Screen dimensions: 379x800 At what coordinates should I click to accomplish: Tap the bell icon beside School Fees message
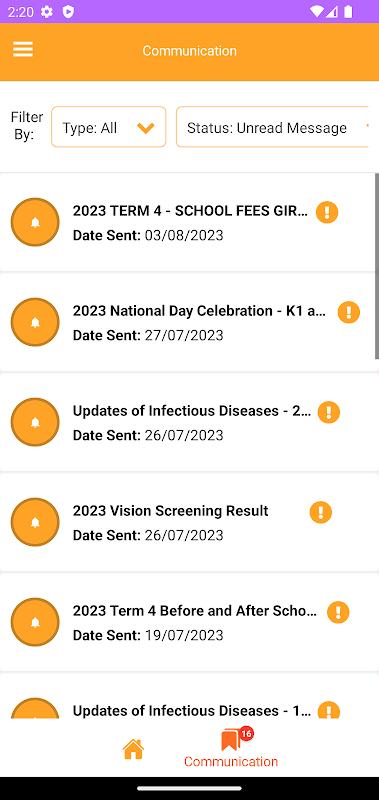point(35,222)
